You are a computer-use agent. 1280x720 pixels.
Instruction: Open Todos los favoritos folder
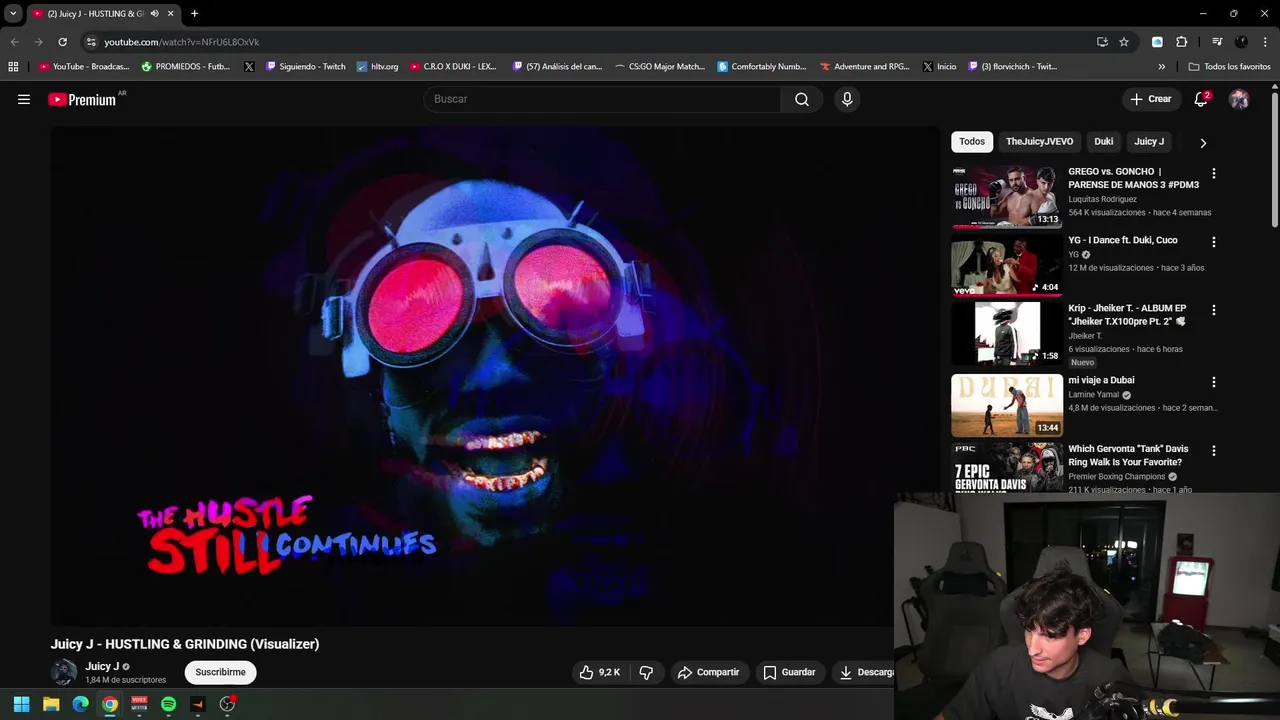[1229, 67]
